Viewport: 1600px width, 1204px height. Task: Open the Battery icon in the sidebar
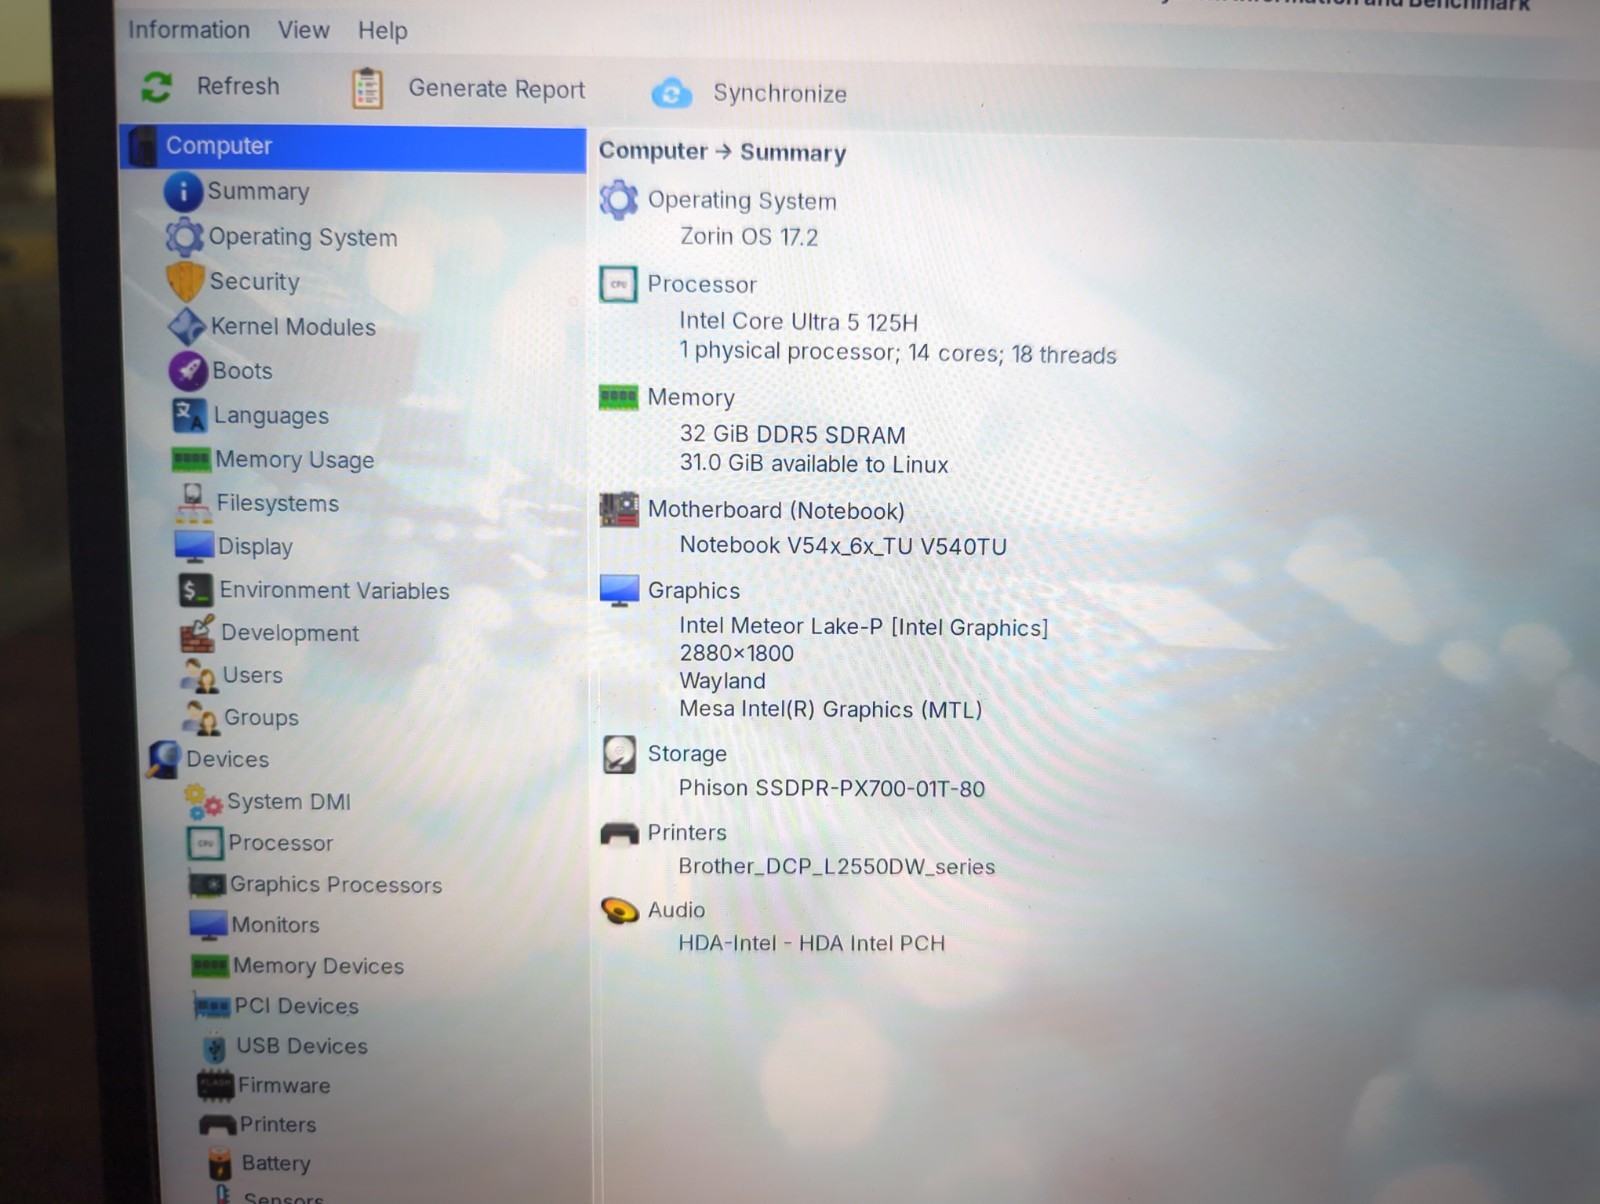point(221,1163)
